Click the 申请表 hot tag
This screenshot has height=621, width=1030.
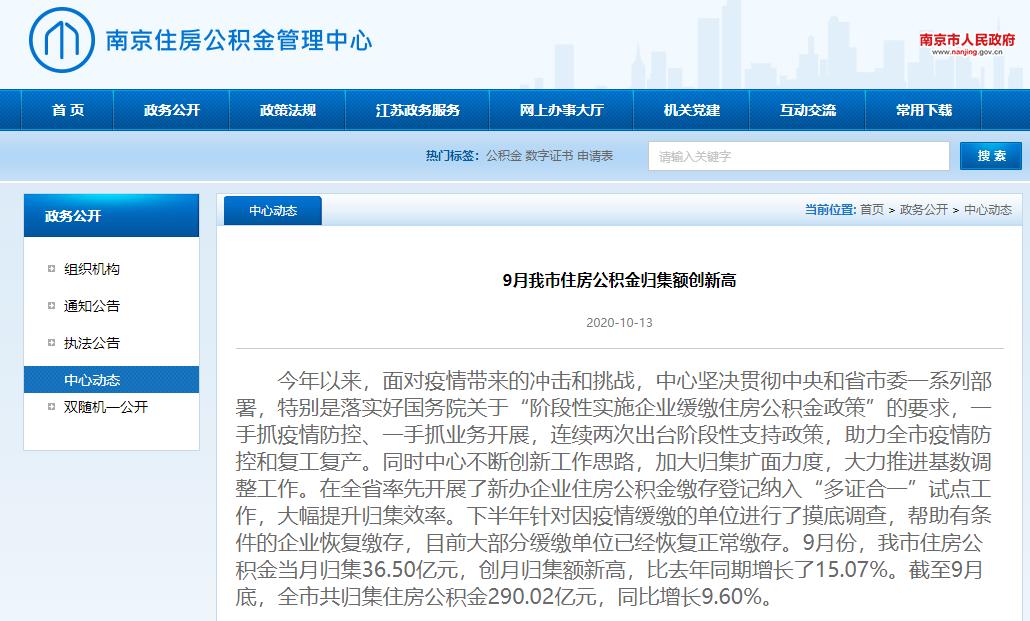tap(595, 156)
